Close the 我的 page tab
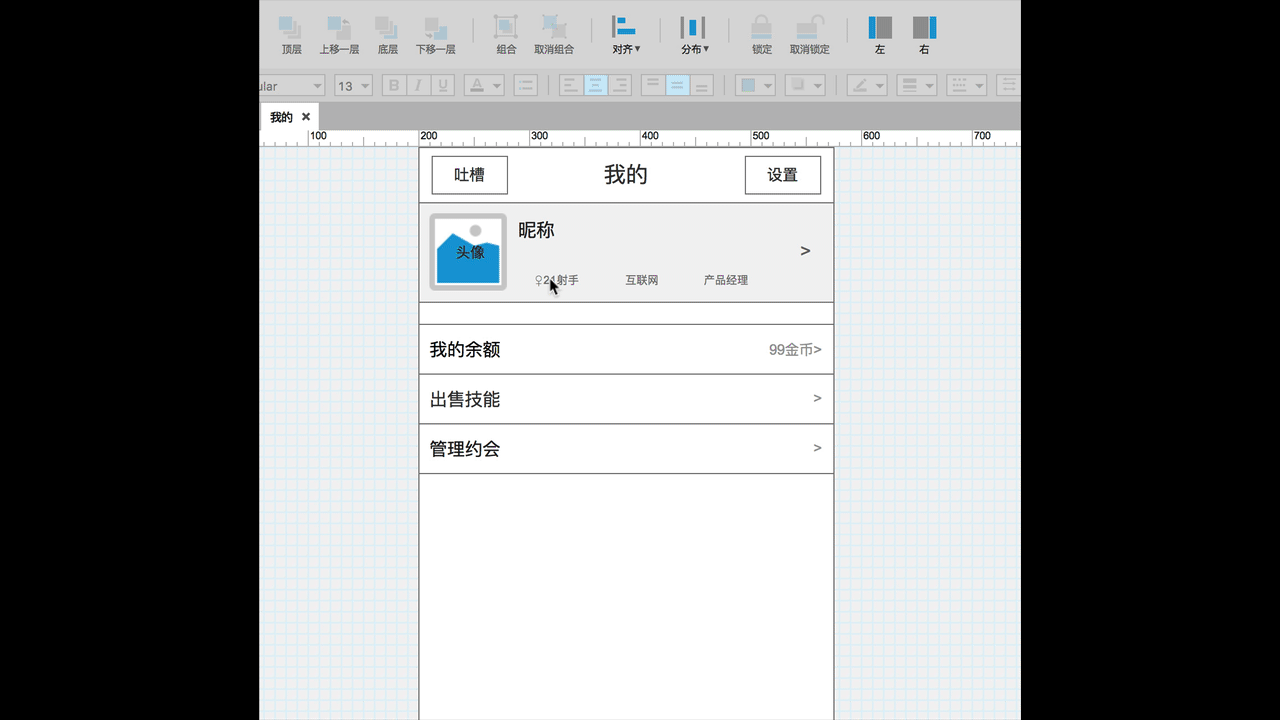1280x720 pixels. point(306,117)
